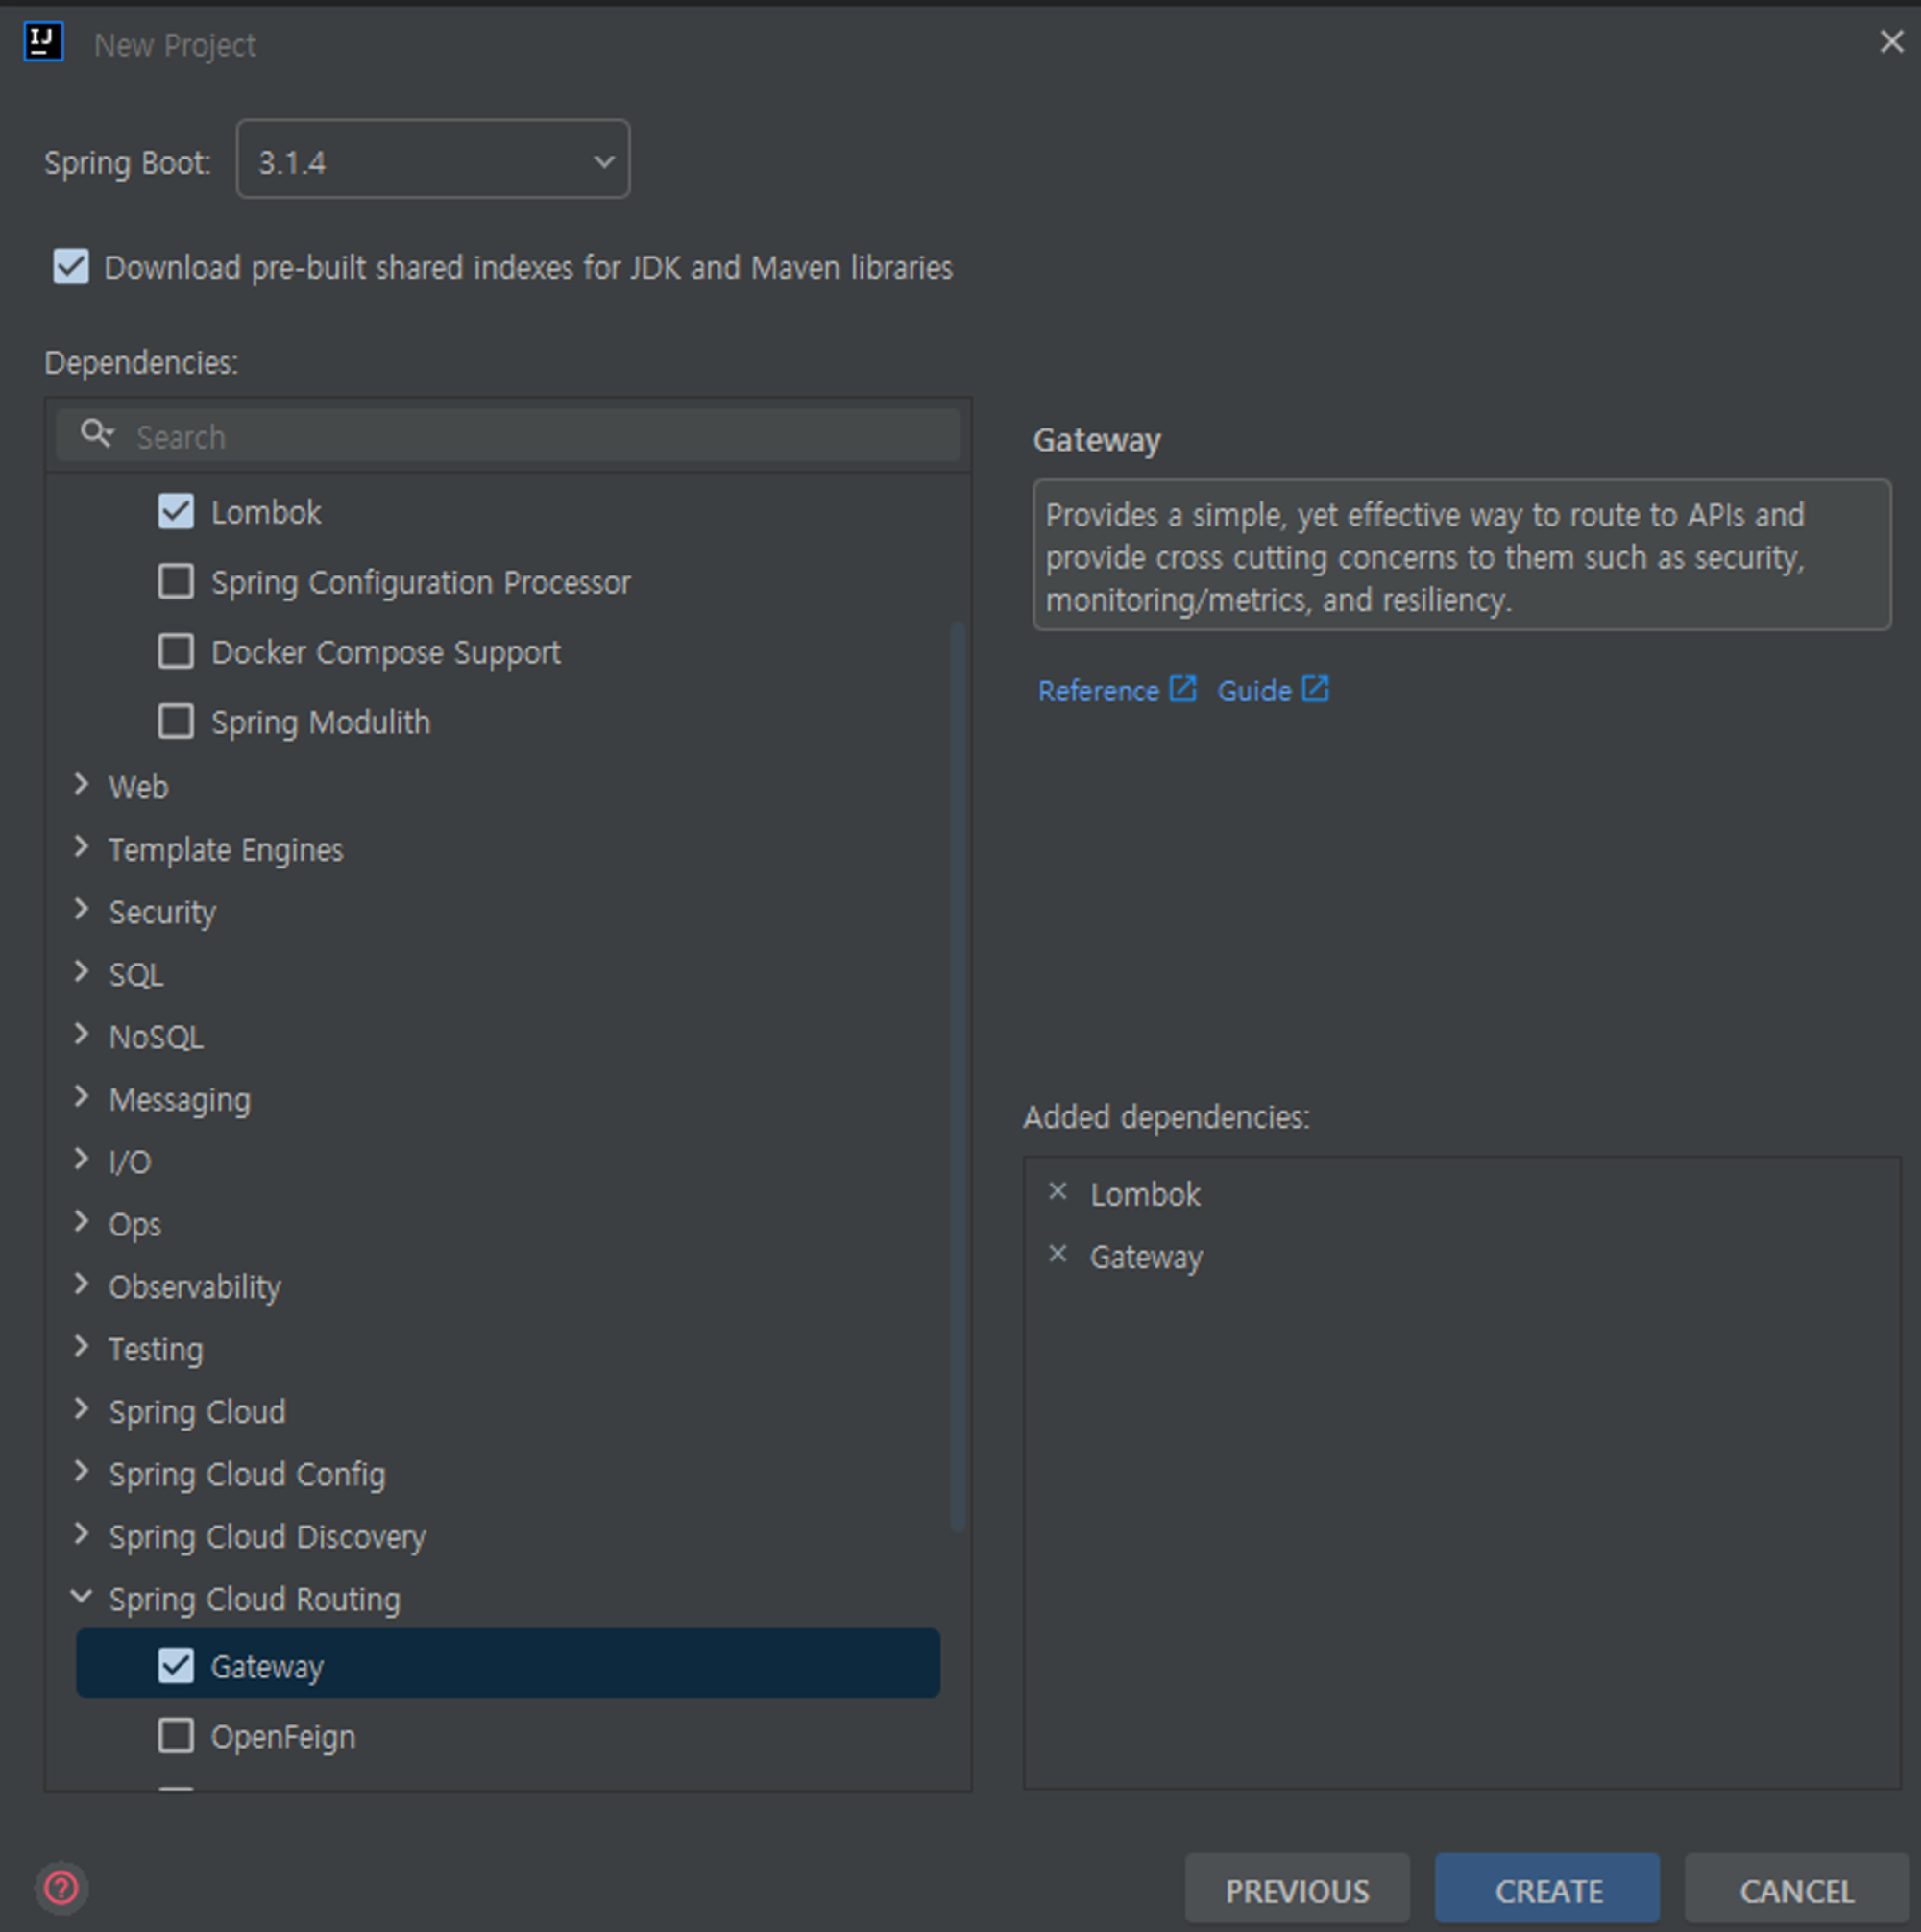
Task: Click the IntelliJ IDEA logo icon
Action: coord(43,42)
